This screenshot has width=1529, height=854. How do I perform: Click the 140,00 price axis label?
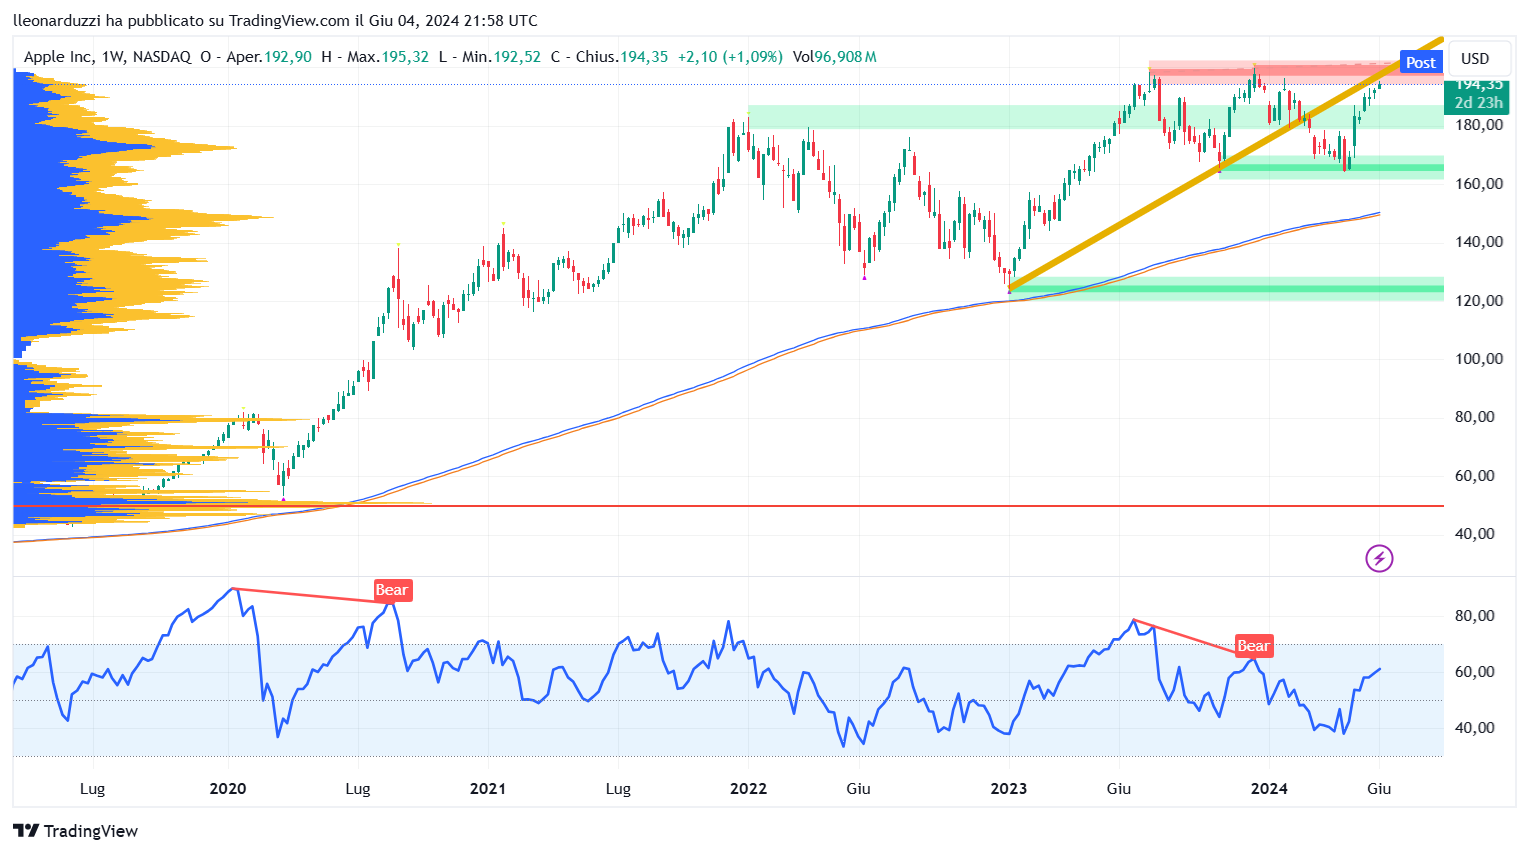tap(1479, 241)
